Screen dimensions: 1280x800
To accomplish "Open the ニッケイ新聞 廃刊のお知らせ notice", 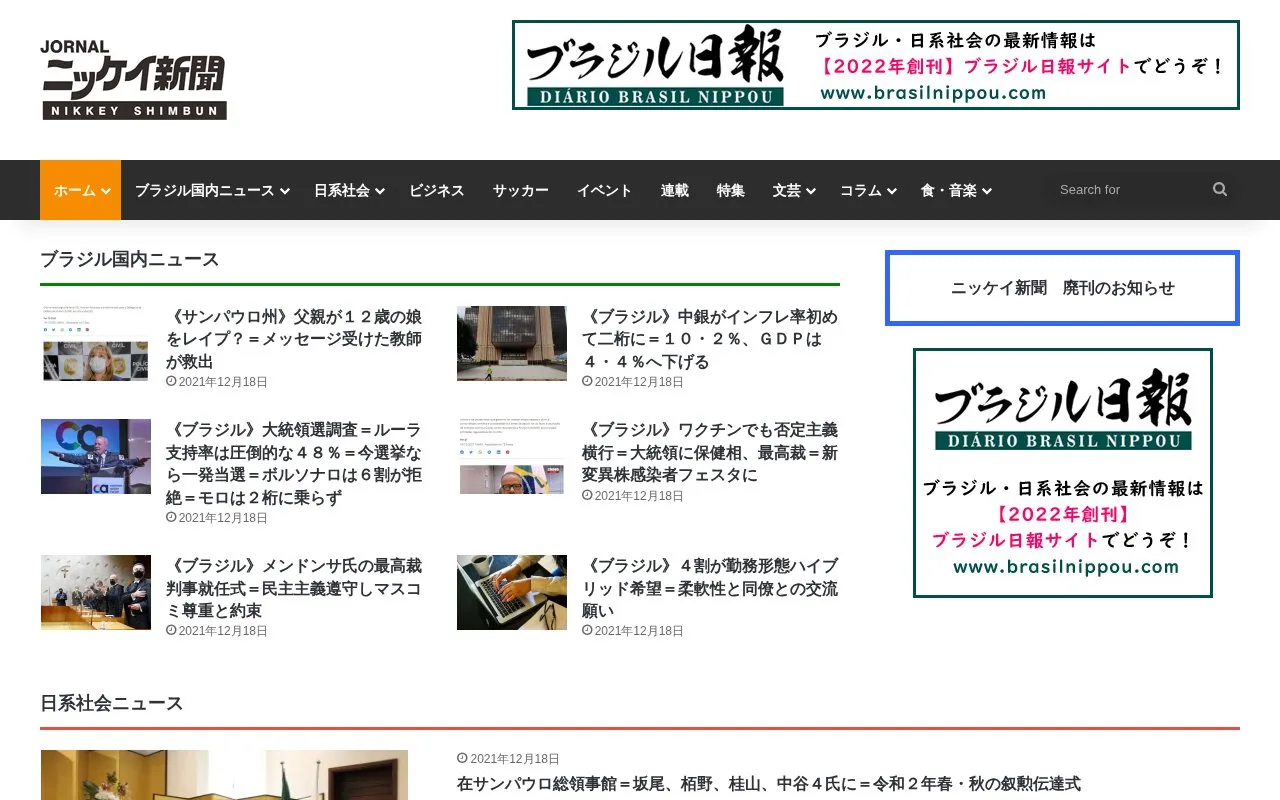I will pyautogui.click(x=1062, y=288).
